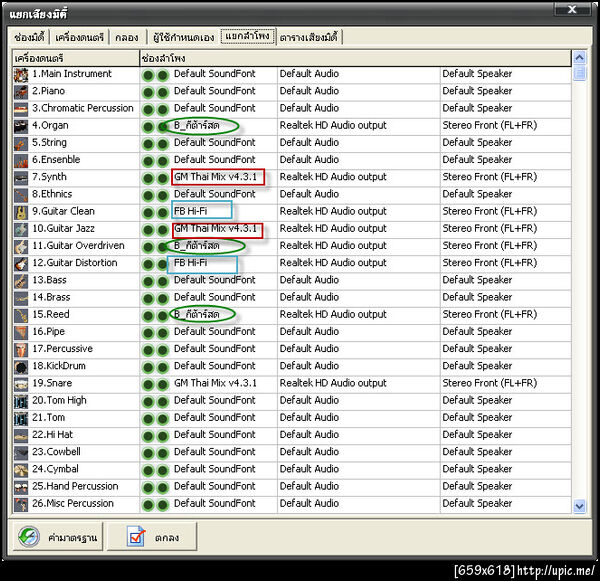This screenshot has width=600, height=581.
Task: Toggle left green dot in Snare row
Action: pos(148,385)
